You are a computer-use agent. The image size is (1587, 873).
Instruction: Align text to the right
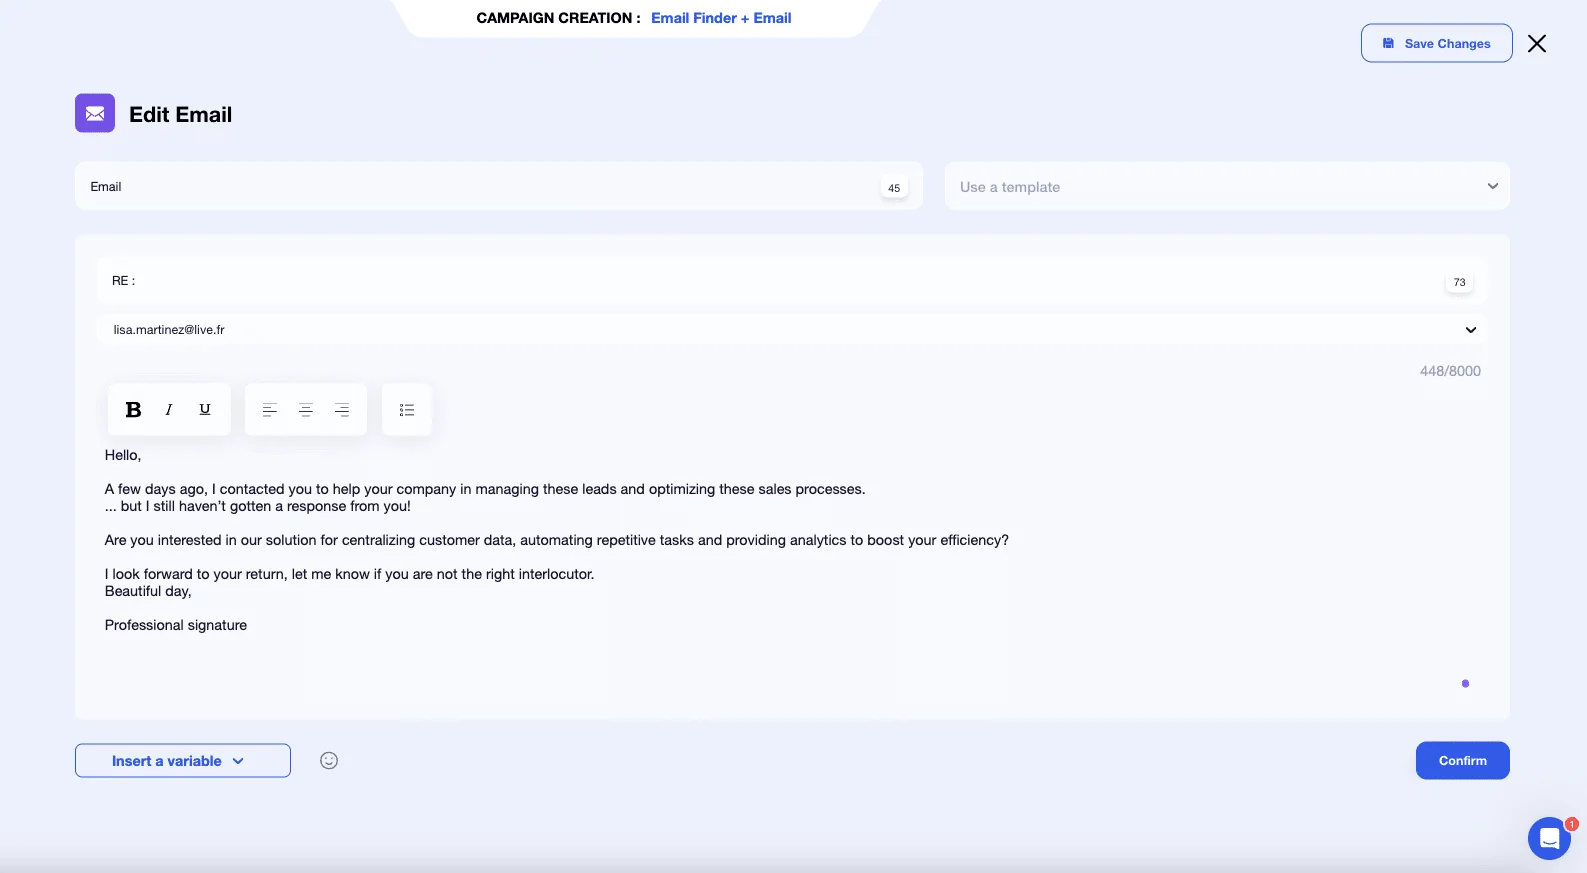[342, 410]
